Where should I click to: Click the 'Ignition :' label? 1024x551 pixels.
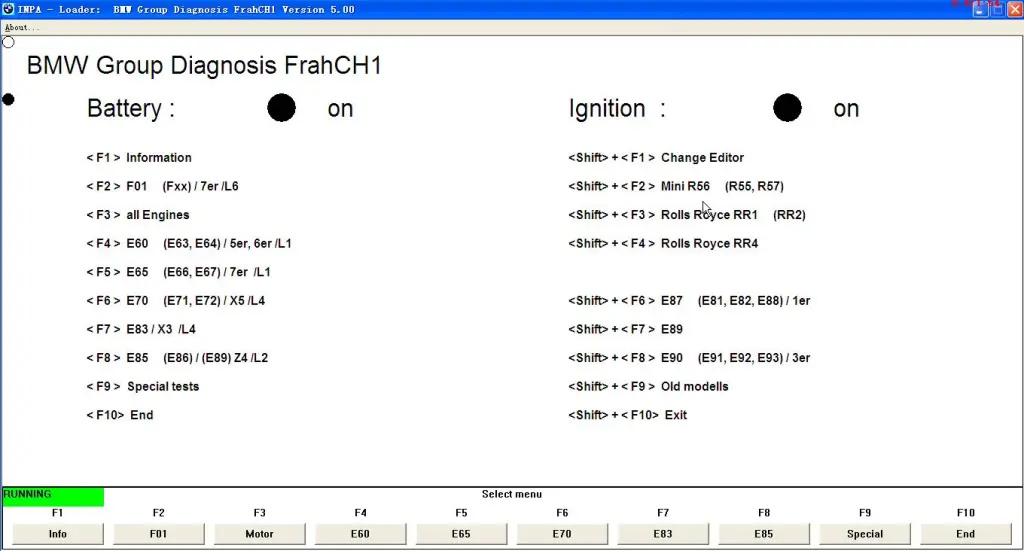click(x=617, y=108)
